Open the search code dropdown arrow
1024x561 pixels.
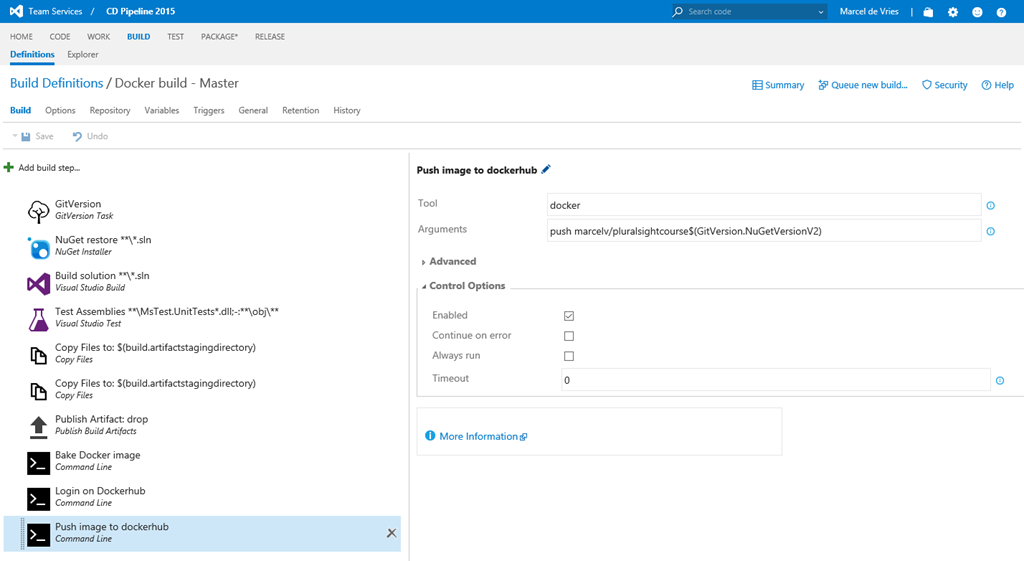point(821,12)
